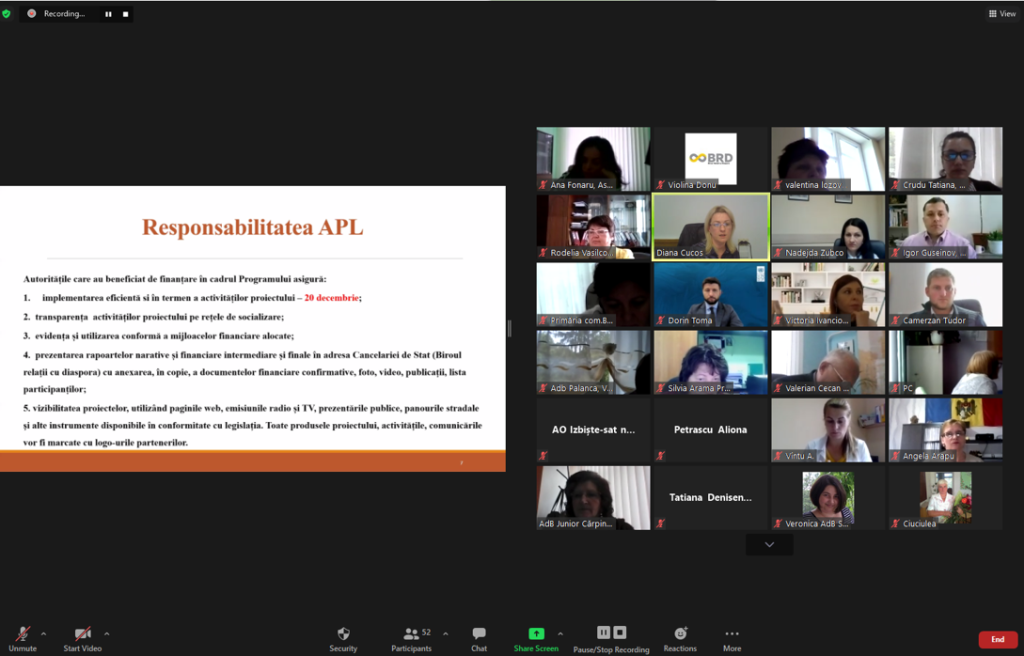The height and width of the screenshot is (656, 1024).
Task: Open the Chat bubble icon
Action: pos(479,633)
